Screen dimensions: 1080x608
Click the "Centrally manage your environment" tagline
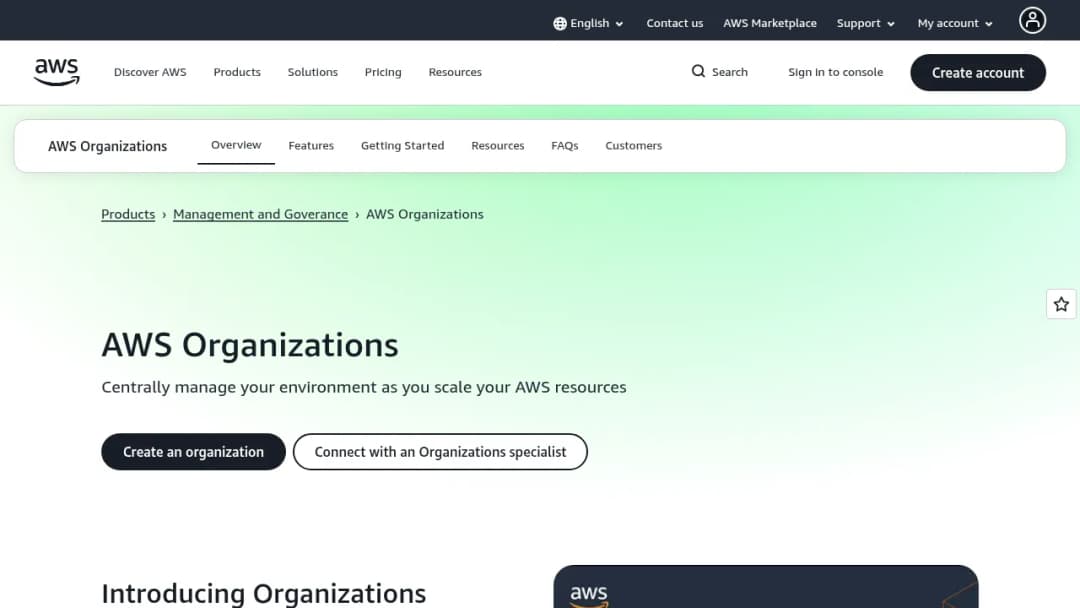tap(364, 387)
